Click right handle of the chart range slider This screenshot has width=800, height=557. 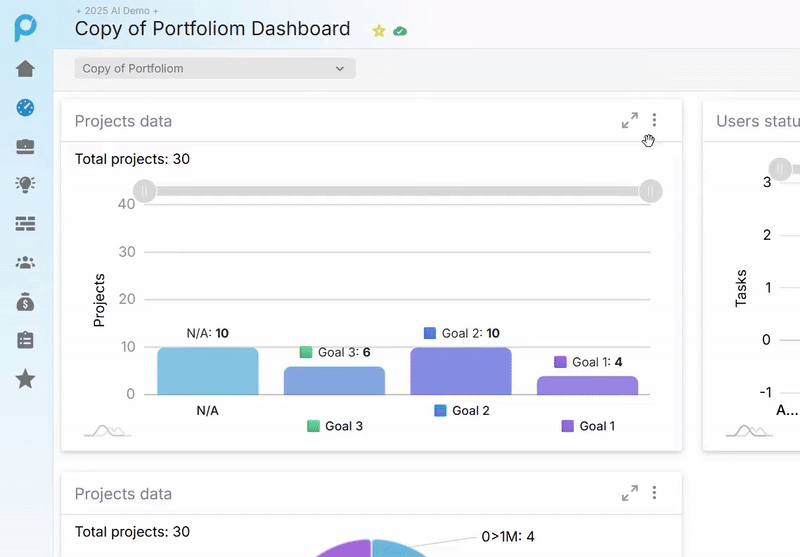(x=651, y=191)
